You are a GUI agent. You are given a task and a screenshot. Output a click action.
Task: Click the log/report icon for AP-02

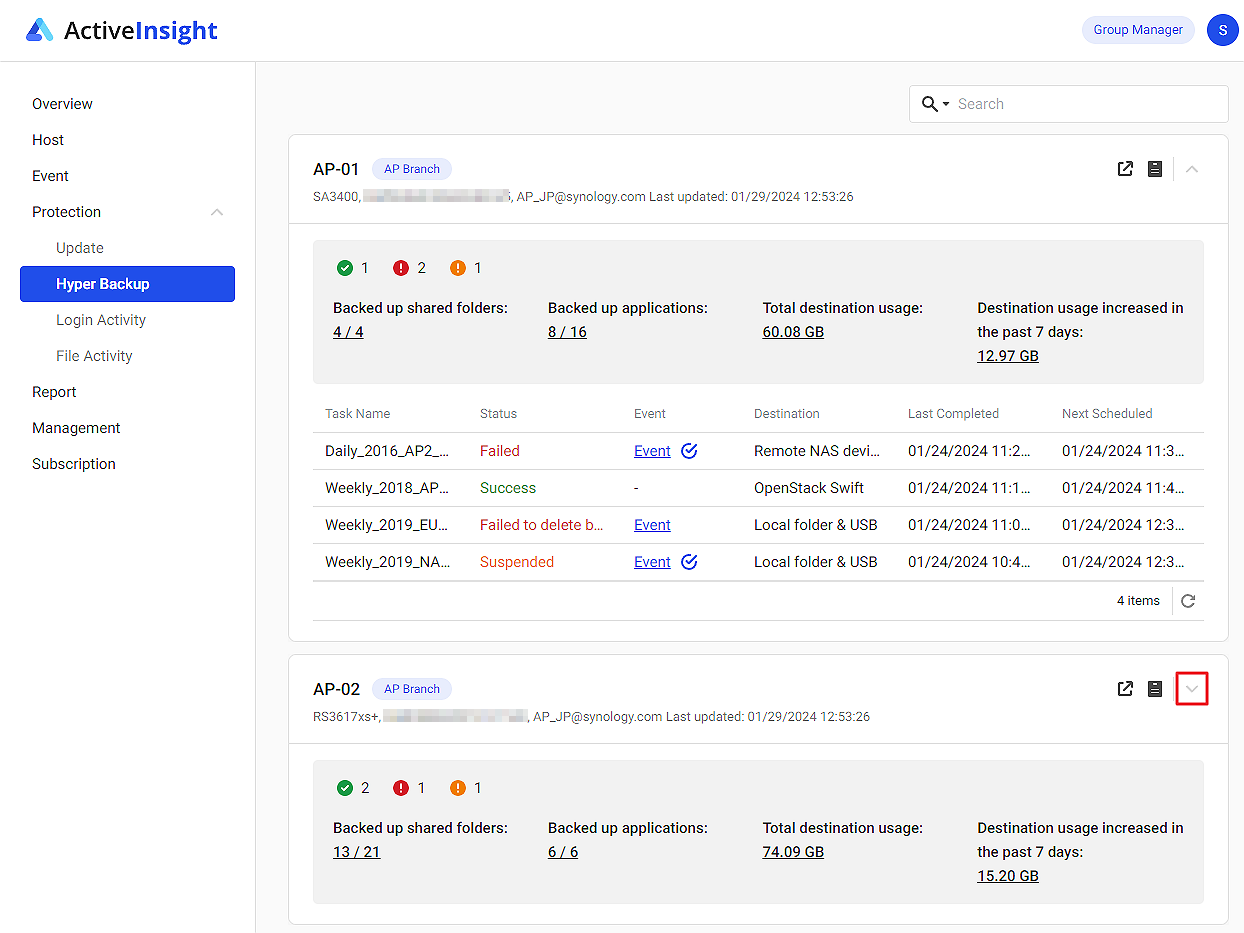pyautogui.click(x=1155, y=689)
